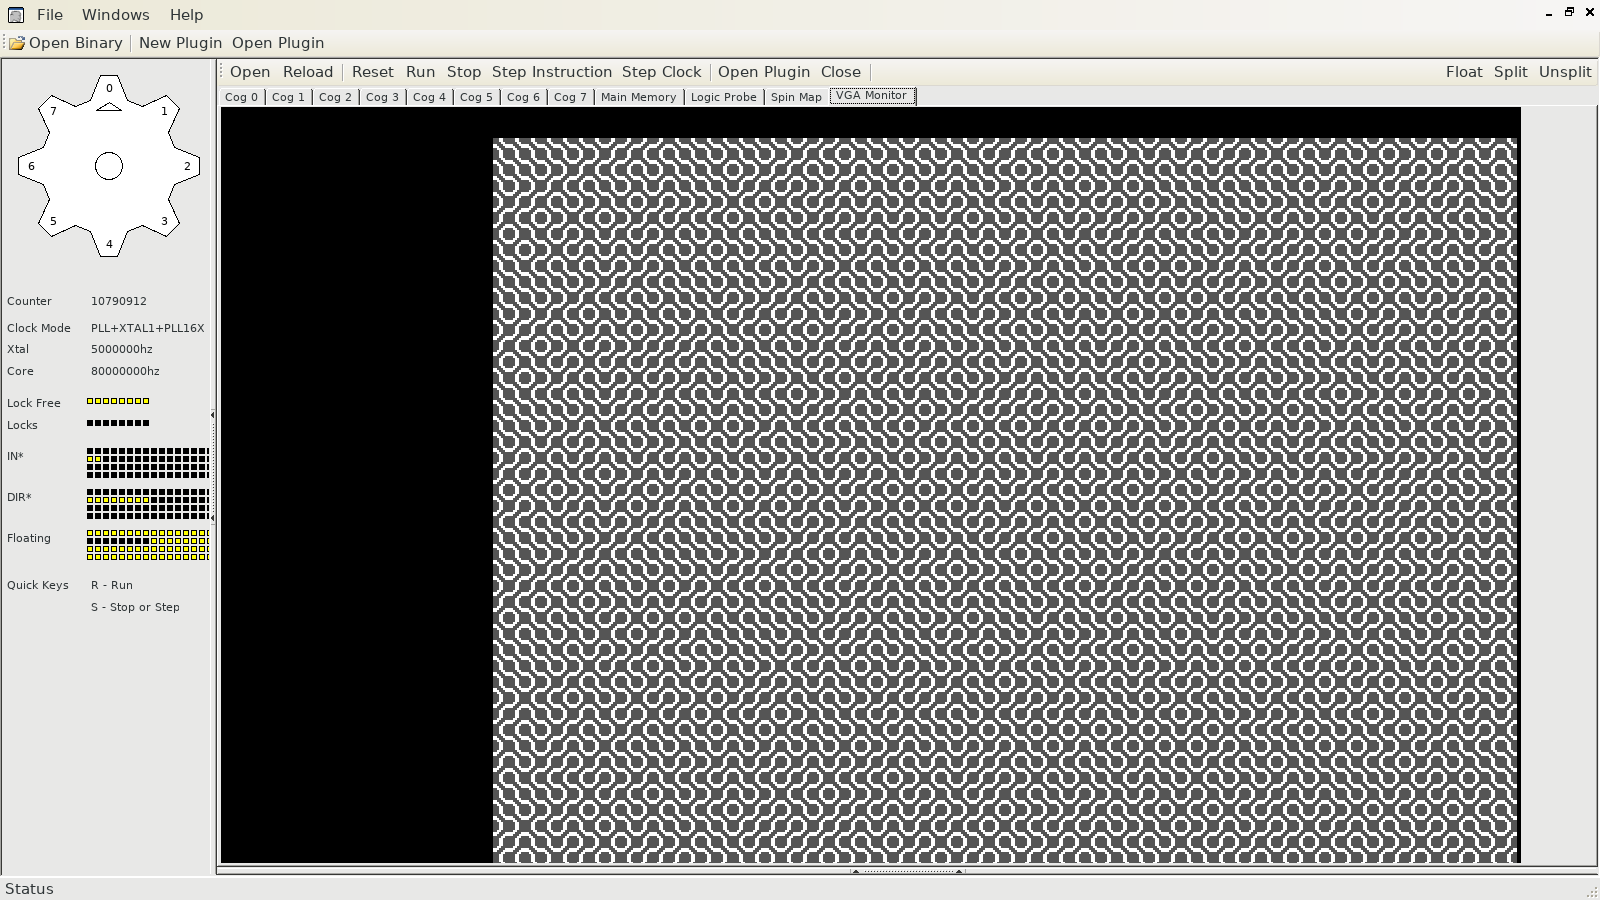Click the second arrow on the bottom splitter
Image resolution: width=1600 pixels, height=900 pixels.
click(x=958, y=871)
